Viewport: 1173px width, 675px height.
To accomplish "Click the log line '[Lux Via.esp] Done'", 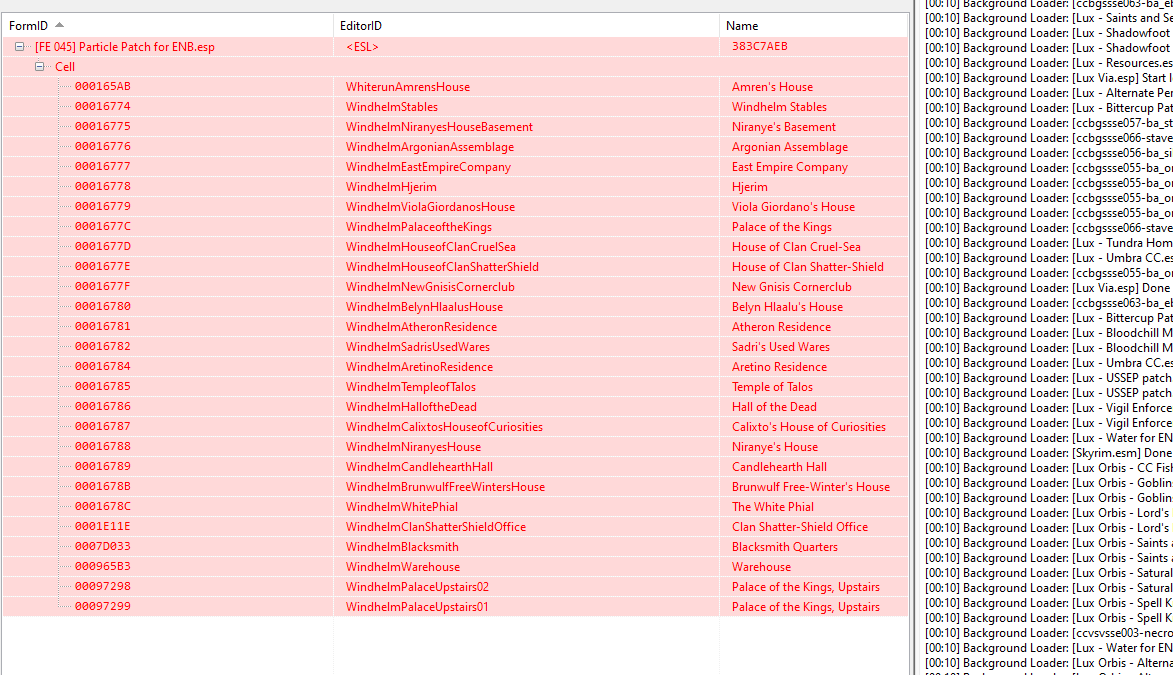I will pos(1048,288).
